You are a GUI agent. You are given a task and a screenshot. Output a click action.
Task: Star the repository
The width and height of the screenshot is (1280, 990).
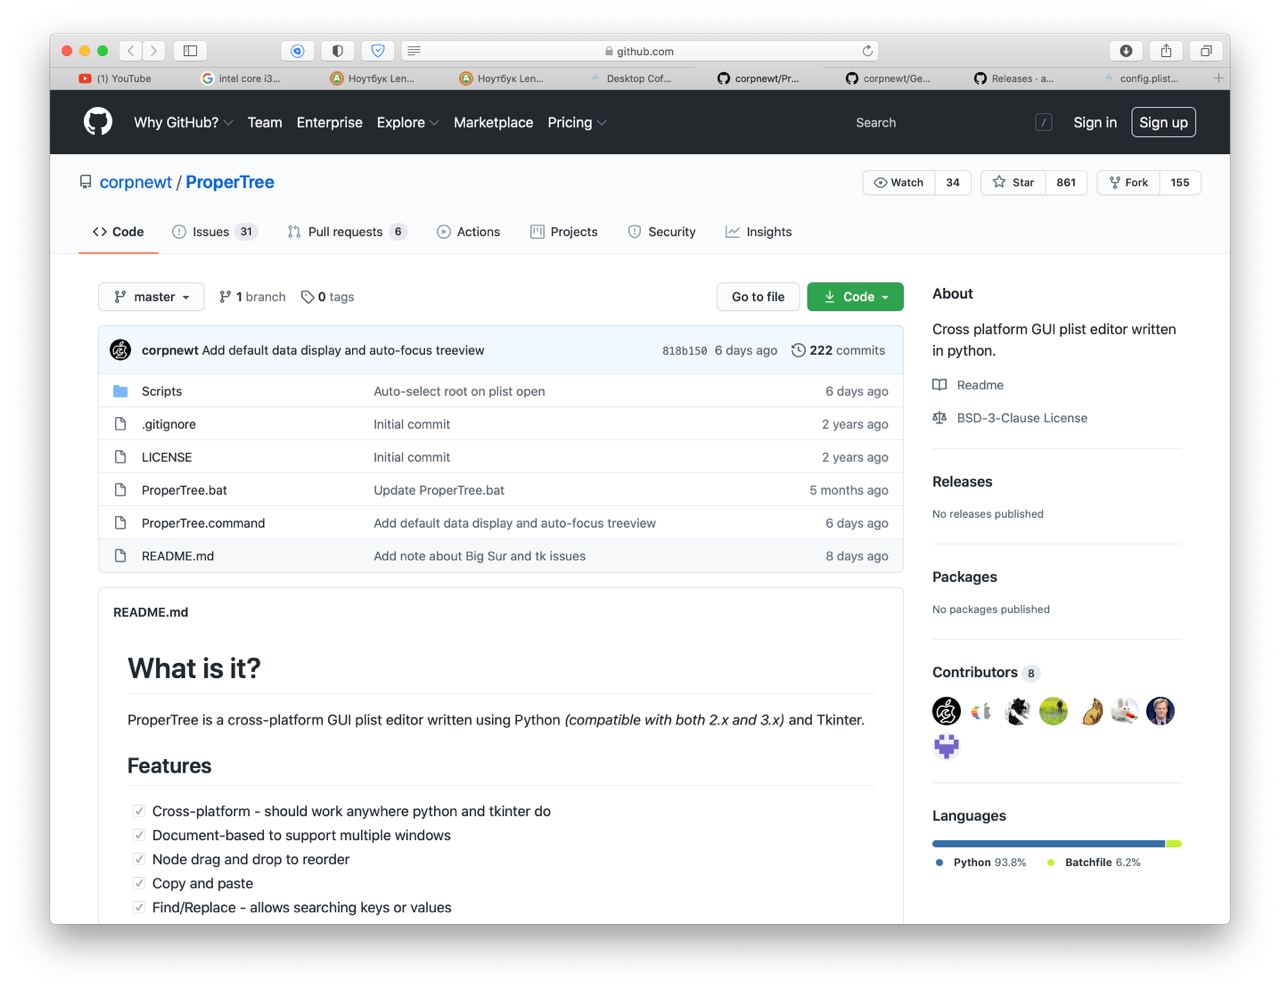coord(1013,182)
